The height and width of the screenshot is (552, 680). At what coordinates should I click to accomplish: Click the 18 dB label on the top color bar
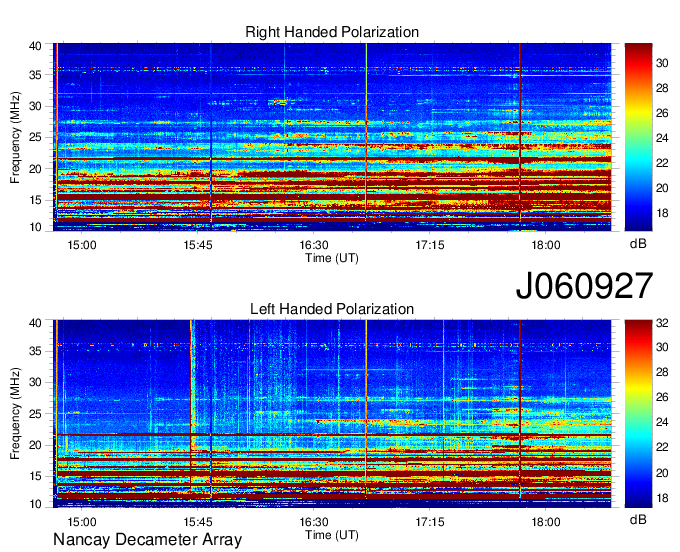[x=662, y=213]
